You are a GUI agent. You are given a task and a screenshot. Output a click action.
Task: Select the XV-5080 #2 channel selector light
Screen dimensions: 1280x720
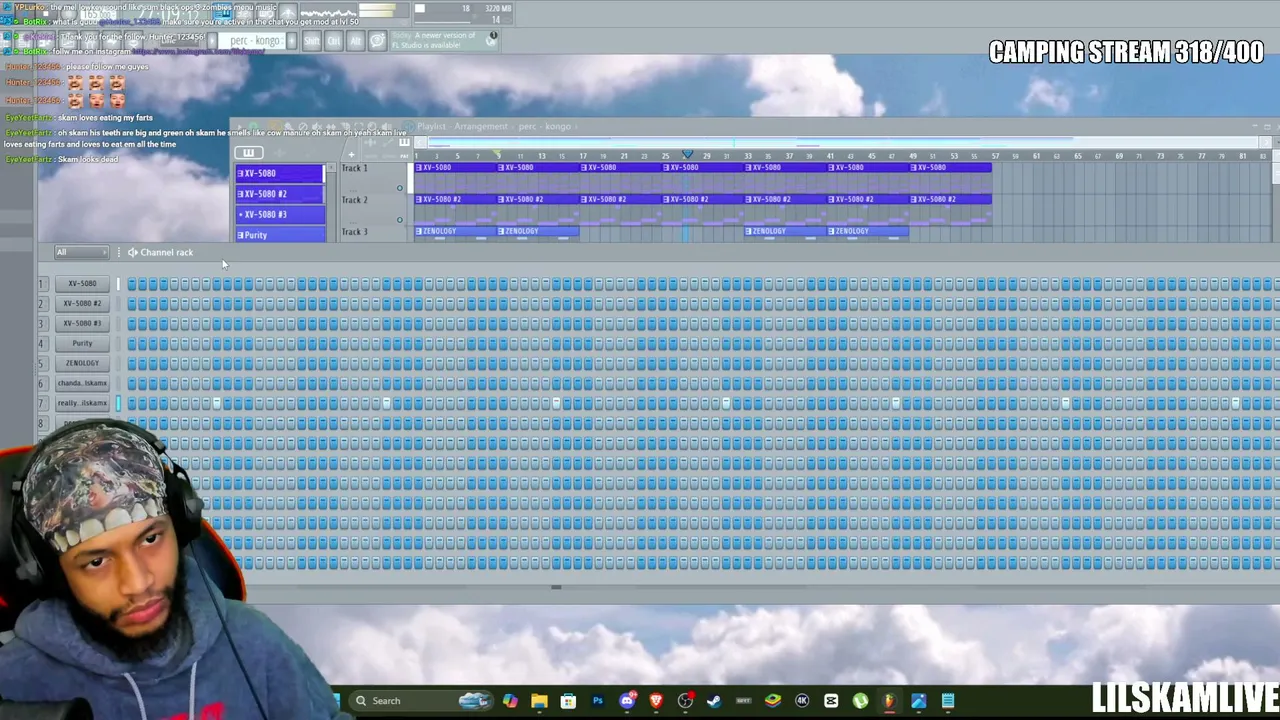[118, 303]
